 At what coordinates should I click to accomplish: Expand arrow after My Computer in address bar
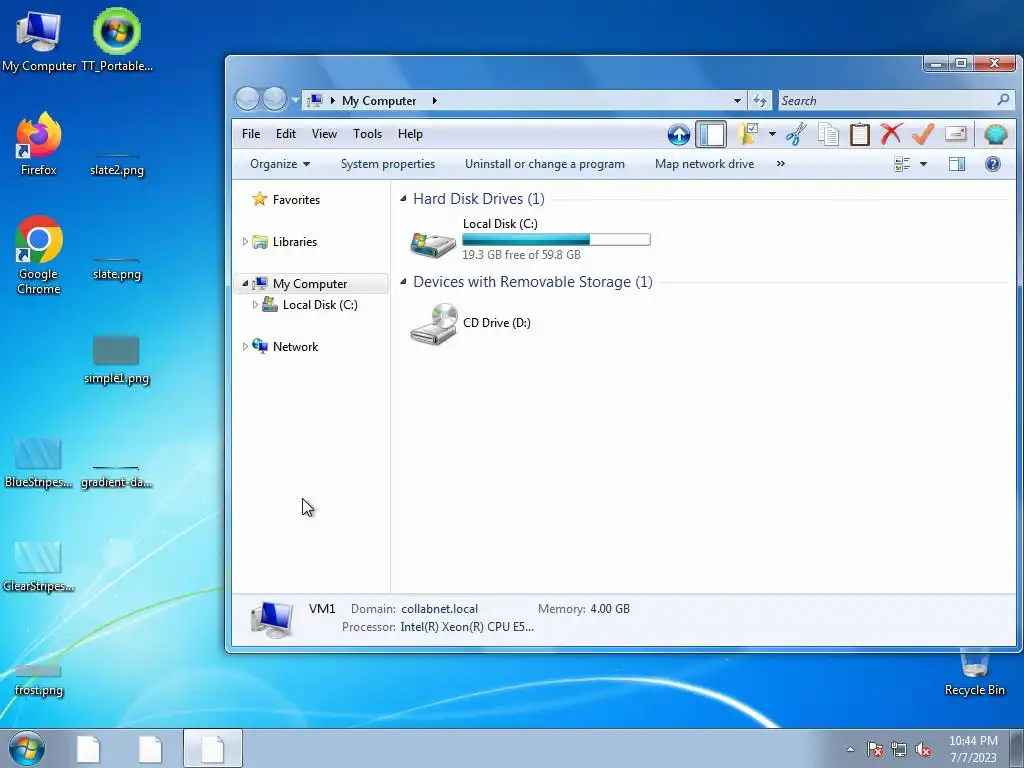[x=434, y=101]
